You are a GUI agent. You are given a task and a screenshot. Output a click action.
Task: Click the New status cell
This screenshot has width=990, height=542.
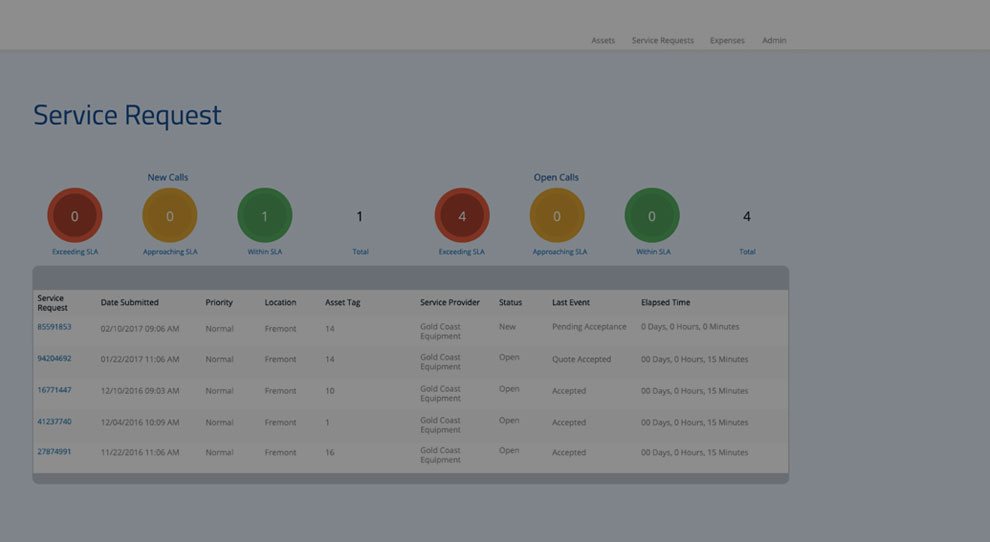[507, 327]
